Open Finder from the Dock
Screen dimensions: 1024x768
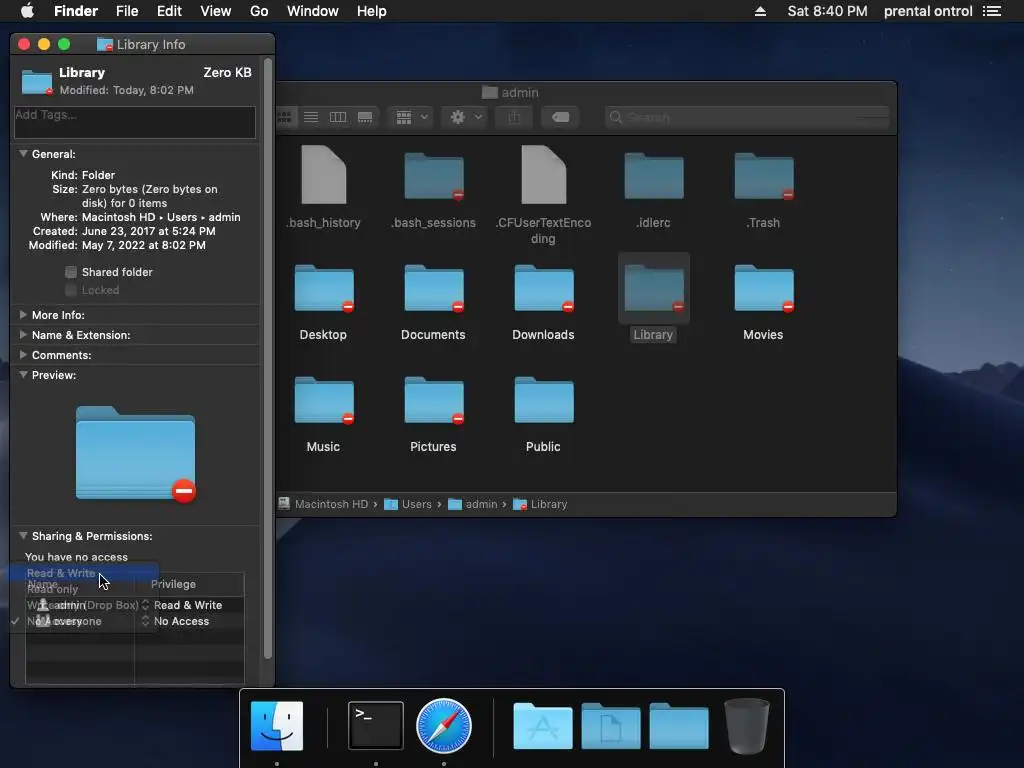click(x=277, y=726)
